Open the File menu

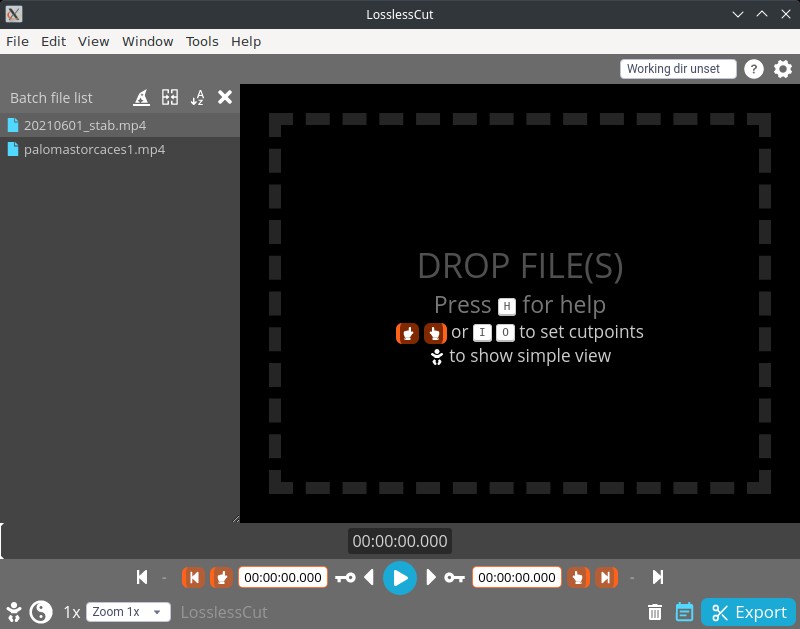click(17, 41)
